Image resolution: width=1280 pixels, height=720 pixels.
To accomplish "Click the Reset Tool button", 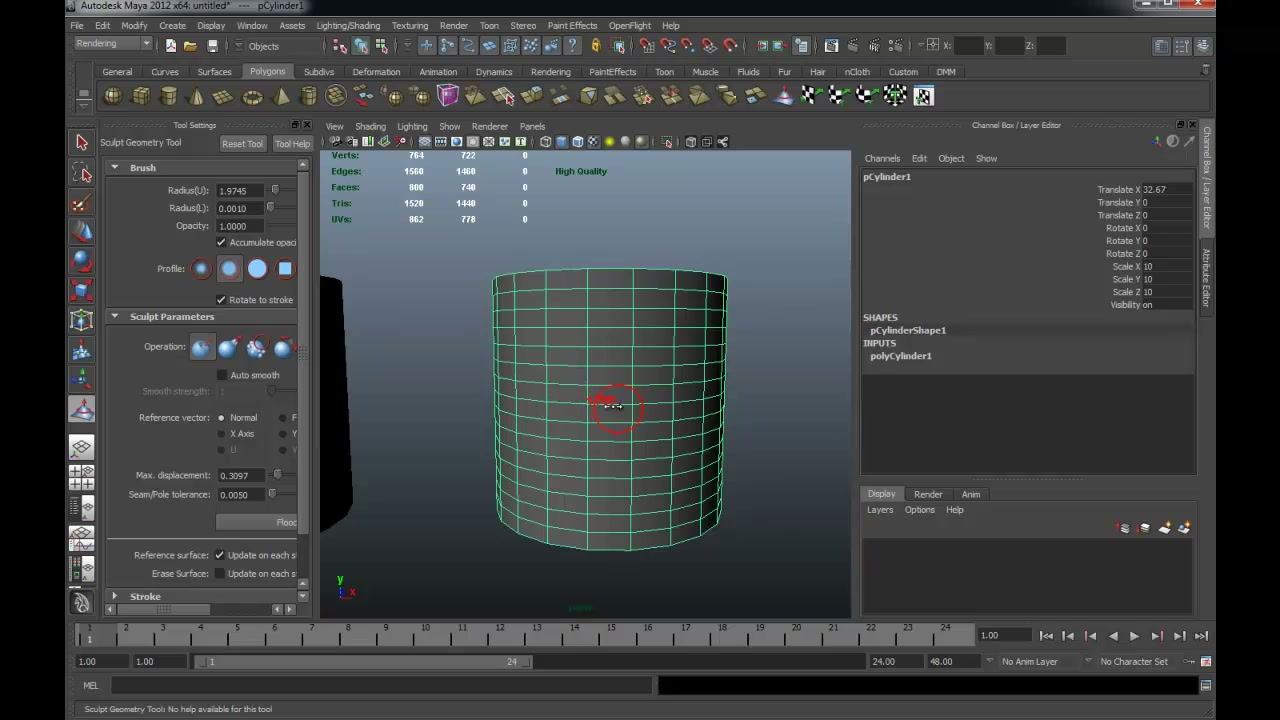I will point(242,143).
